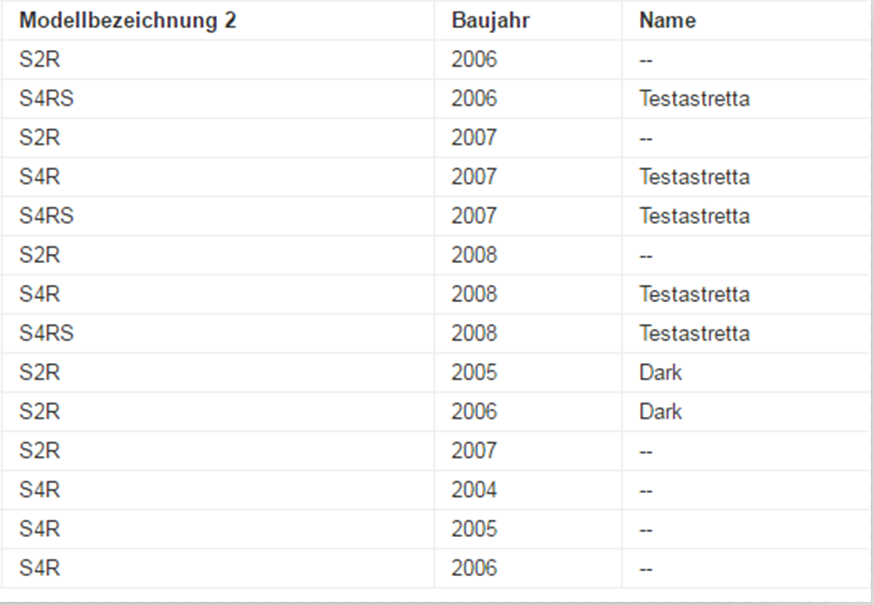874x605 pixels.
Task: Select the 2008 year cell of the S2R row
Action: [x=474, y=255]
